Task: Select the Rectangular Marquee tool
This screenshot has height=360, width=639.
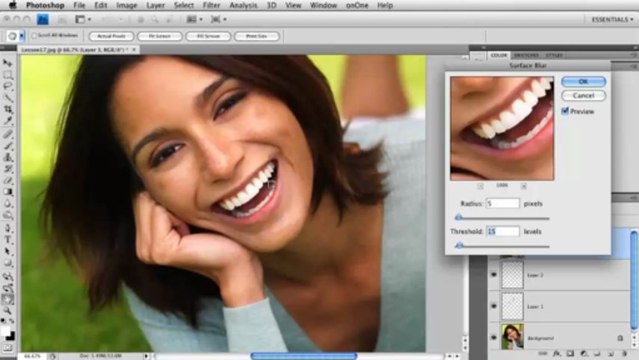Action: point(8,75)
